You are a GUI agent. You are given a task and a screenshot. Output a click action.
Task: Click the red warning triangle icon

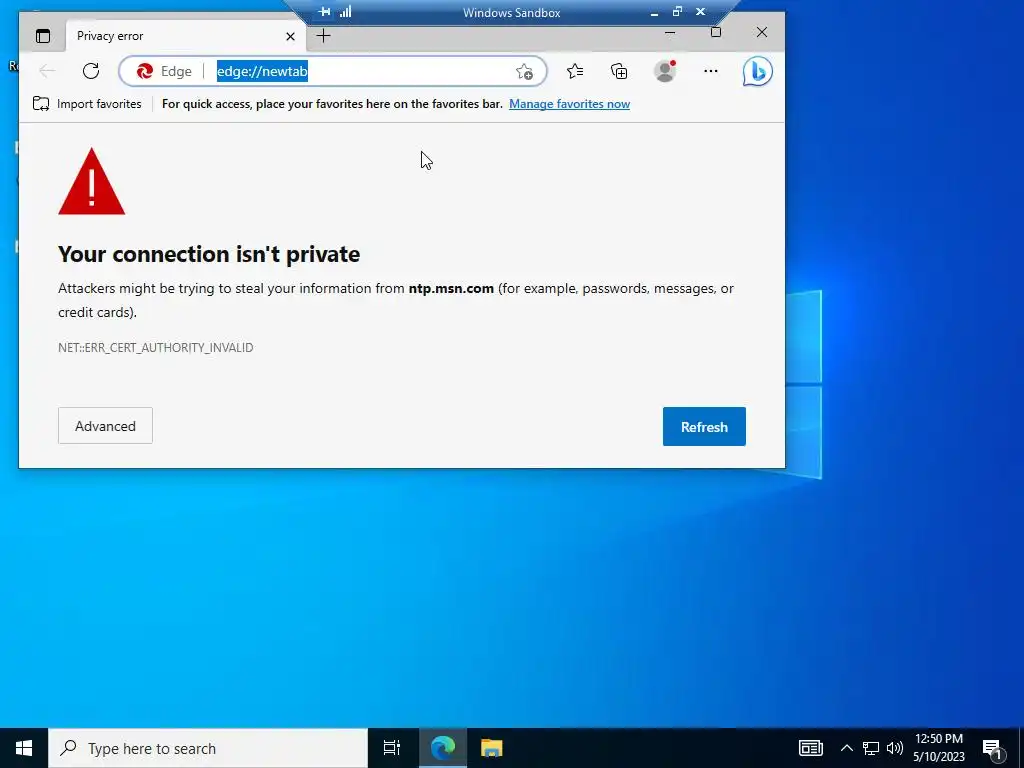tap(91, 182)
